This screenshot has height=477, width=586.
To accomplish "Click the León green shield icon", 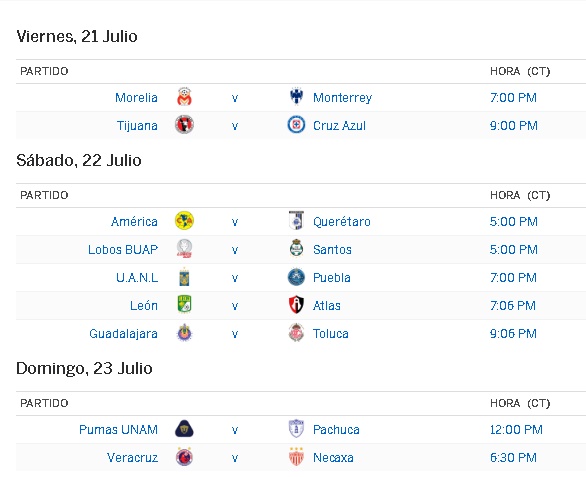I will pyautogui.click(x=184, y=305).
